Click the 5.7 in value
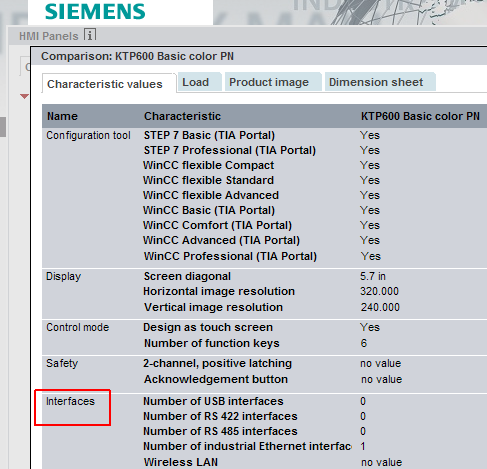Screen dimensions: 487x469 point(373,276)
